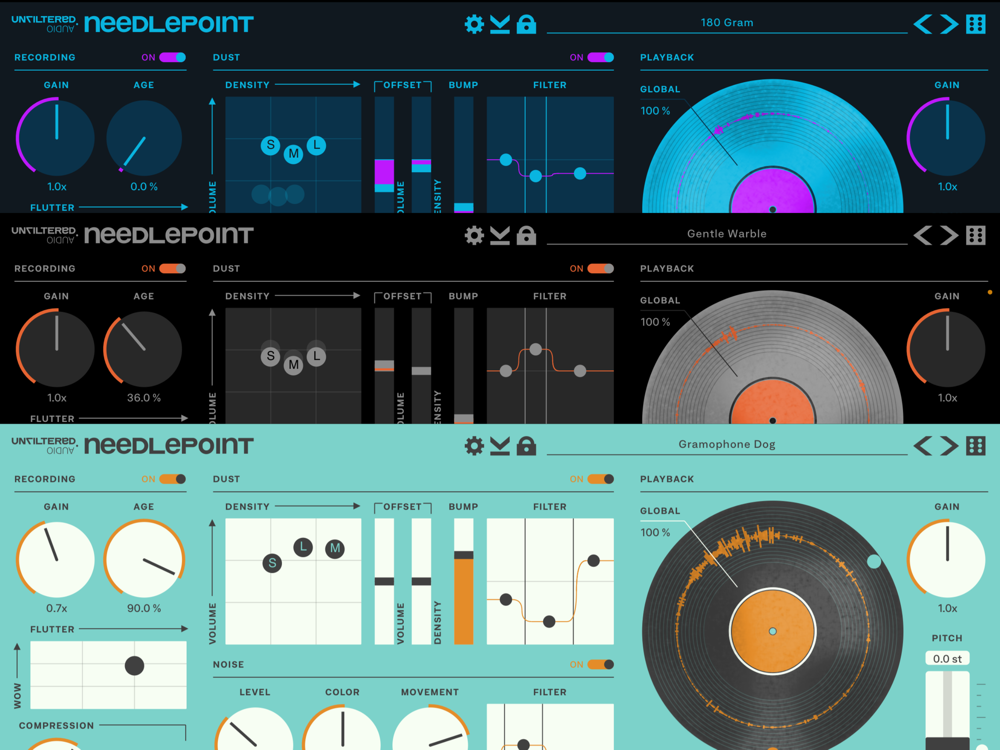Go to previous preset in Gentle Warble panel
This screenshot has height=750, width=1000.
coord(923,235)
